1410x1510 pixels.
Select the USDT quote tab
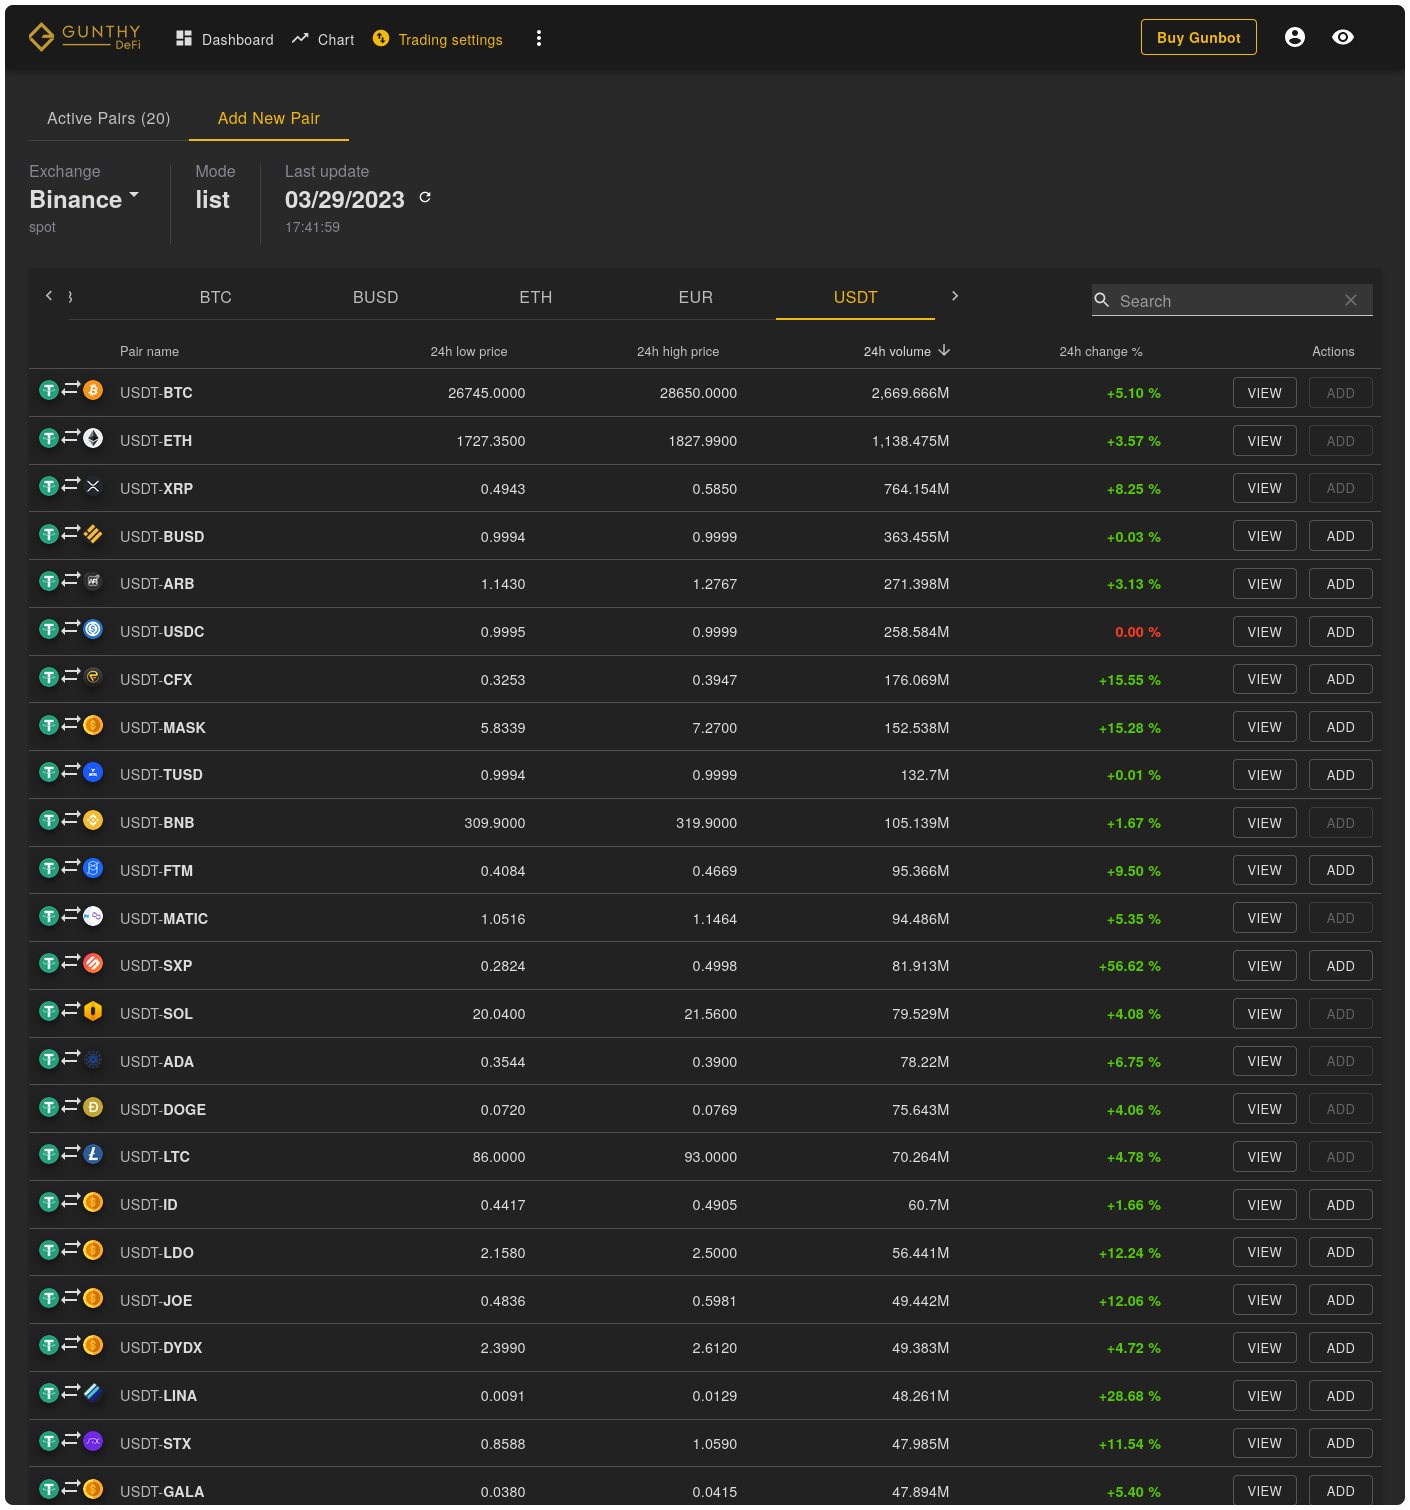pos(856,297)
